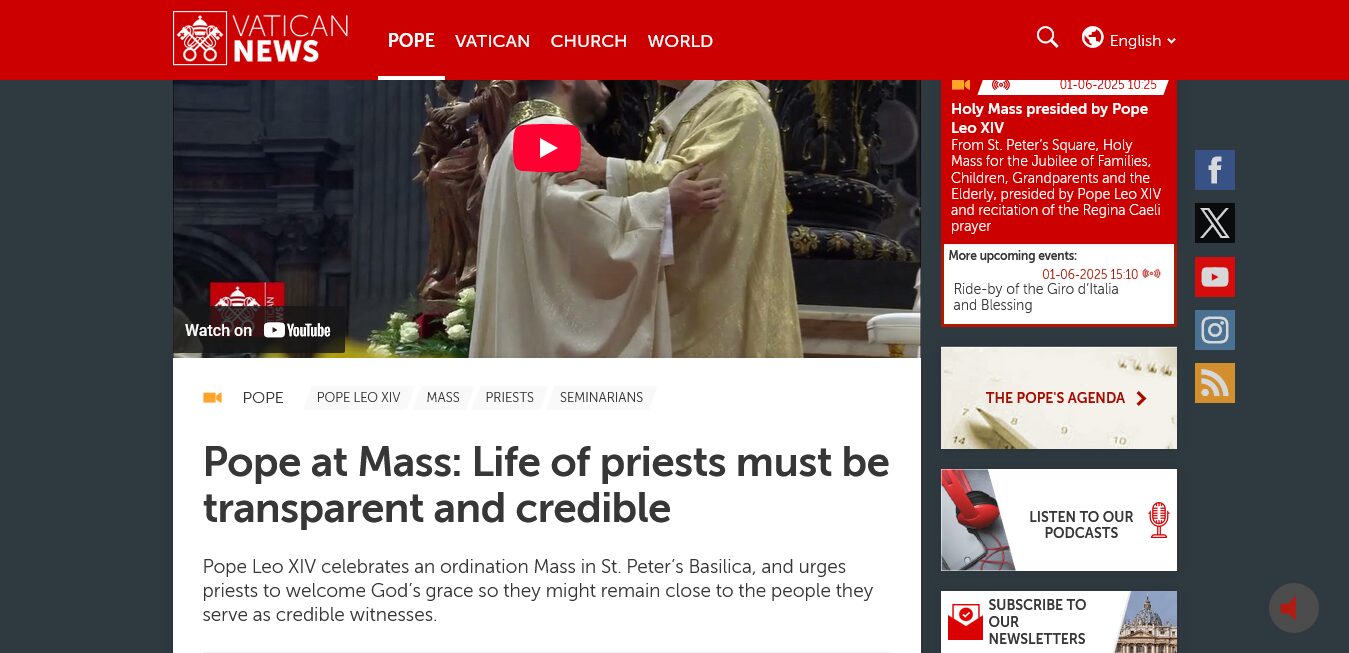Visit the YouTube channel icon in sidebar
The image size is (1349, 653).
[x=1214, y=277]
